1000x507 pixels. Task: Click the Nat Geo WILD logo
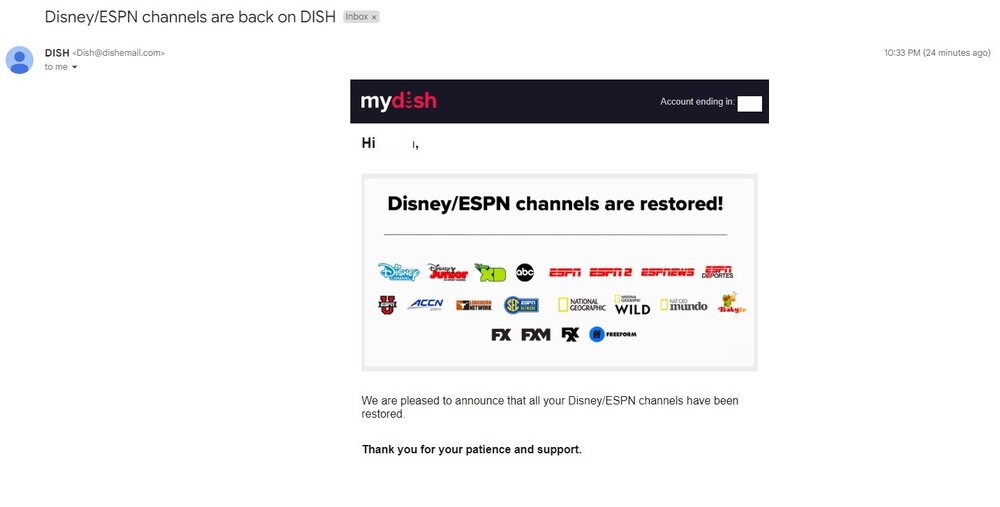click(x=632, y=305)
